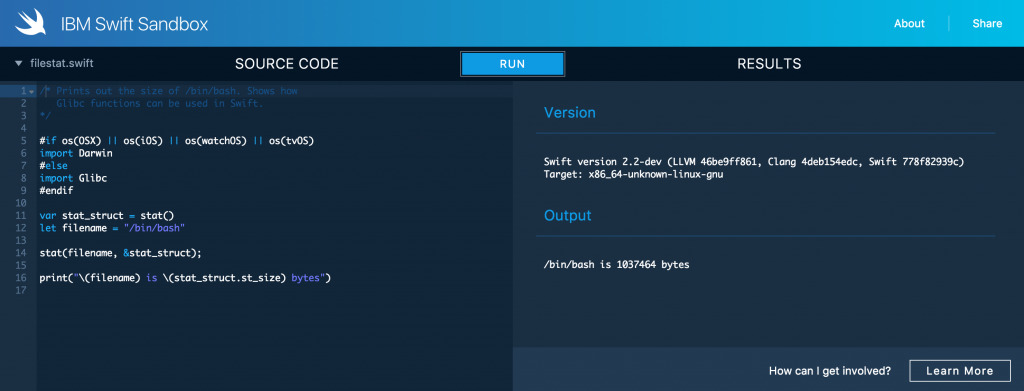Click the IBM Swift Sandbox title

click(x=135, y=24)
